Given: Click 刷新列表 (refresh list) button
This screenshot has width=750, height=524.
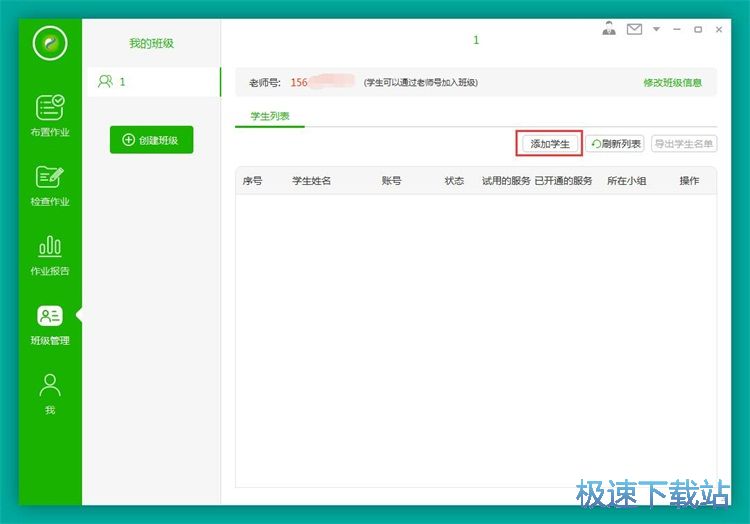Looking at the screenshot, I should [x=616, y=144].
